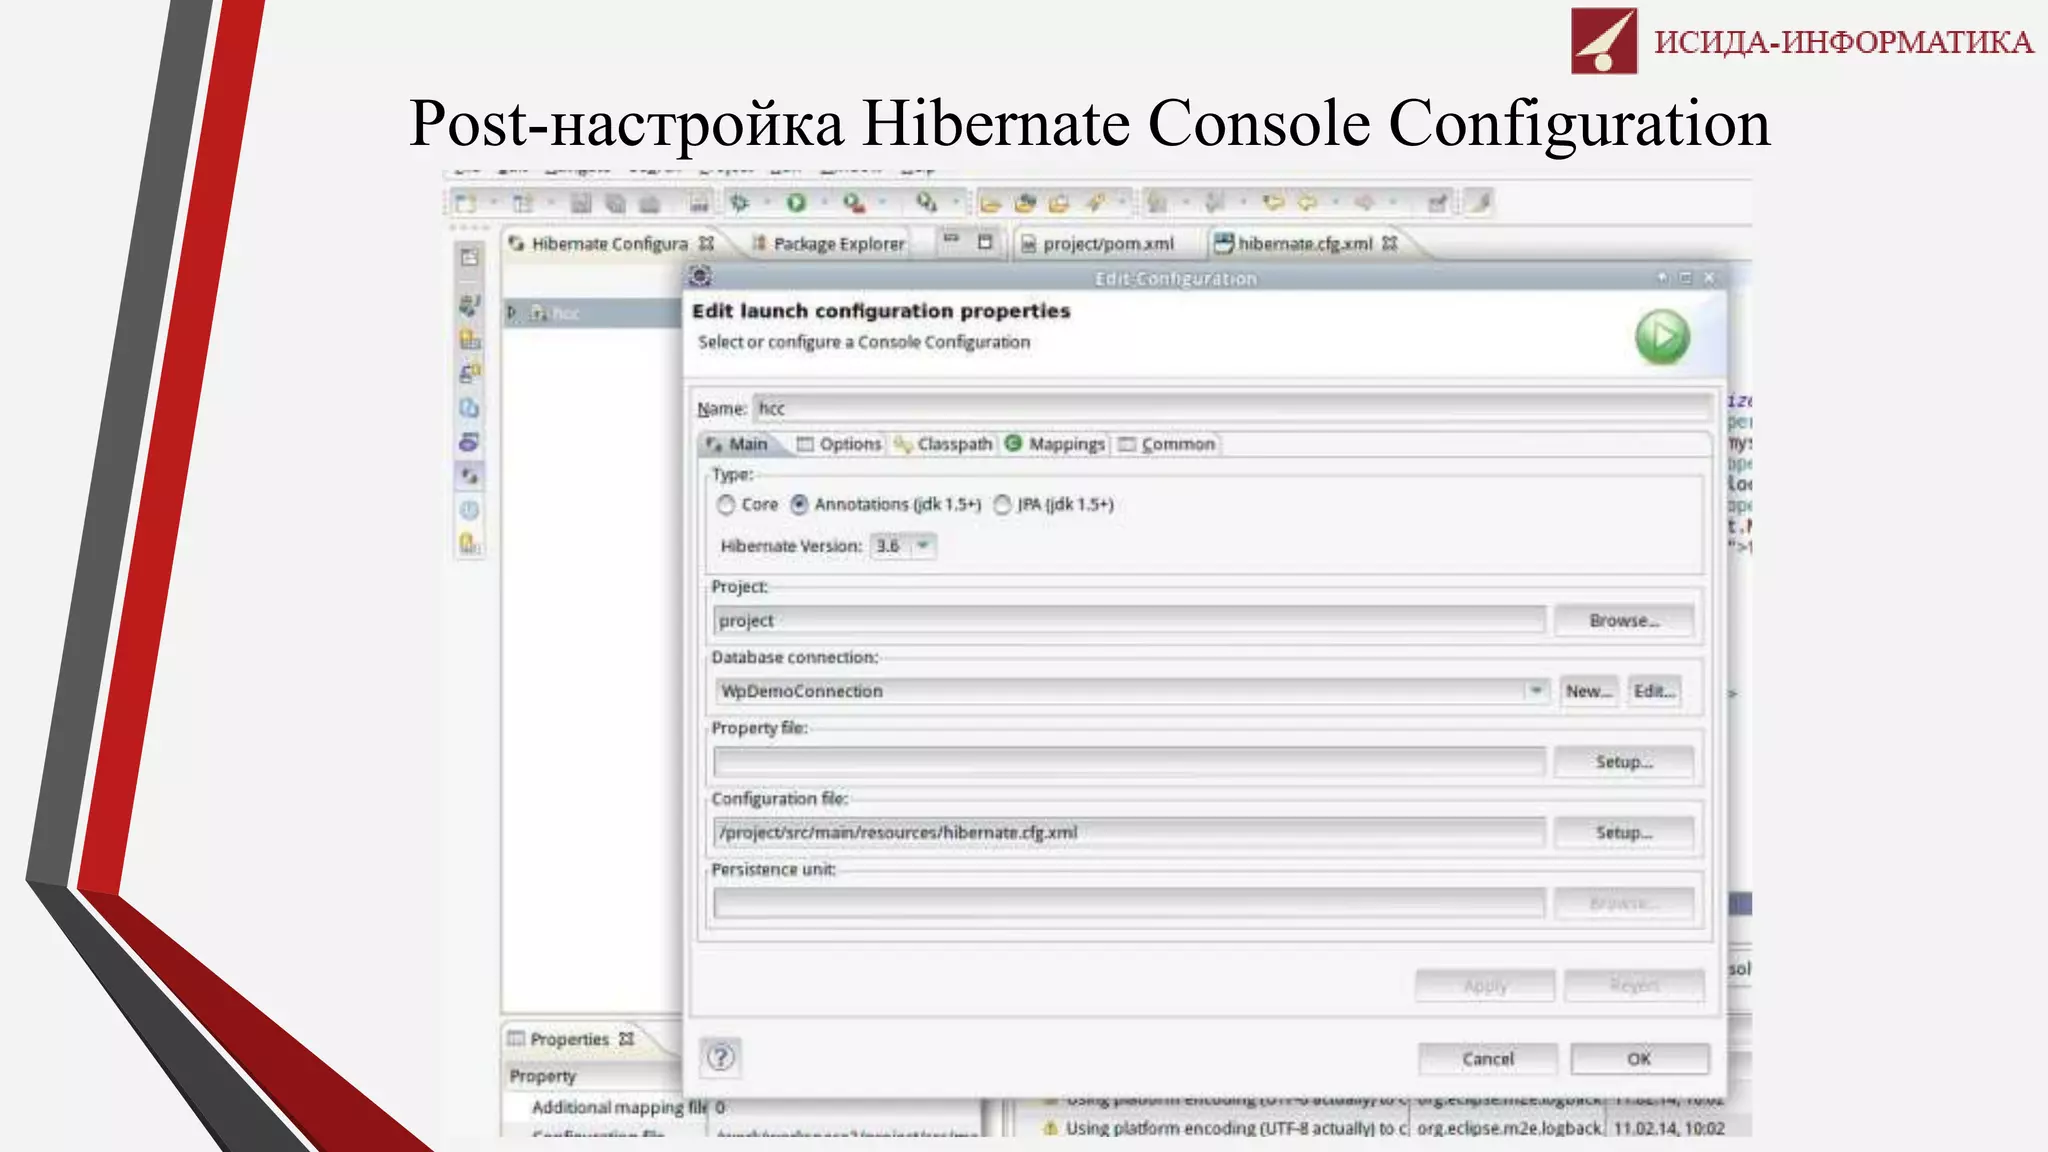Close the Hibernate Configurations view tab
This screenshot has height=1152, width=2048.
[x=706, y=243]
